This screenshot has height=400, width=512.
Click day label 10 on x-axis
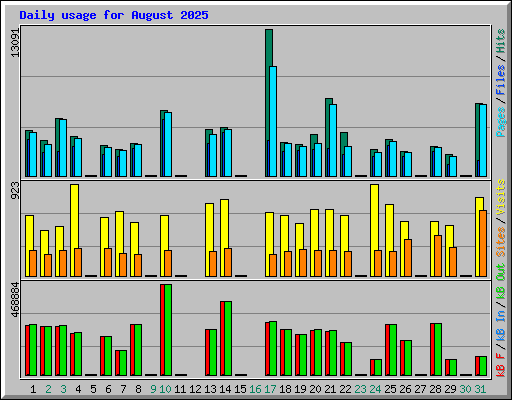(x=165, y=389)
